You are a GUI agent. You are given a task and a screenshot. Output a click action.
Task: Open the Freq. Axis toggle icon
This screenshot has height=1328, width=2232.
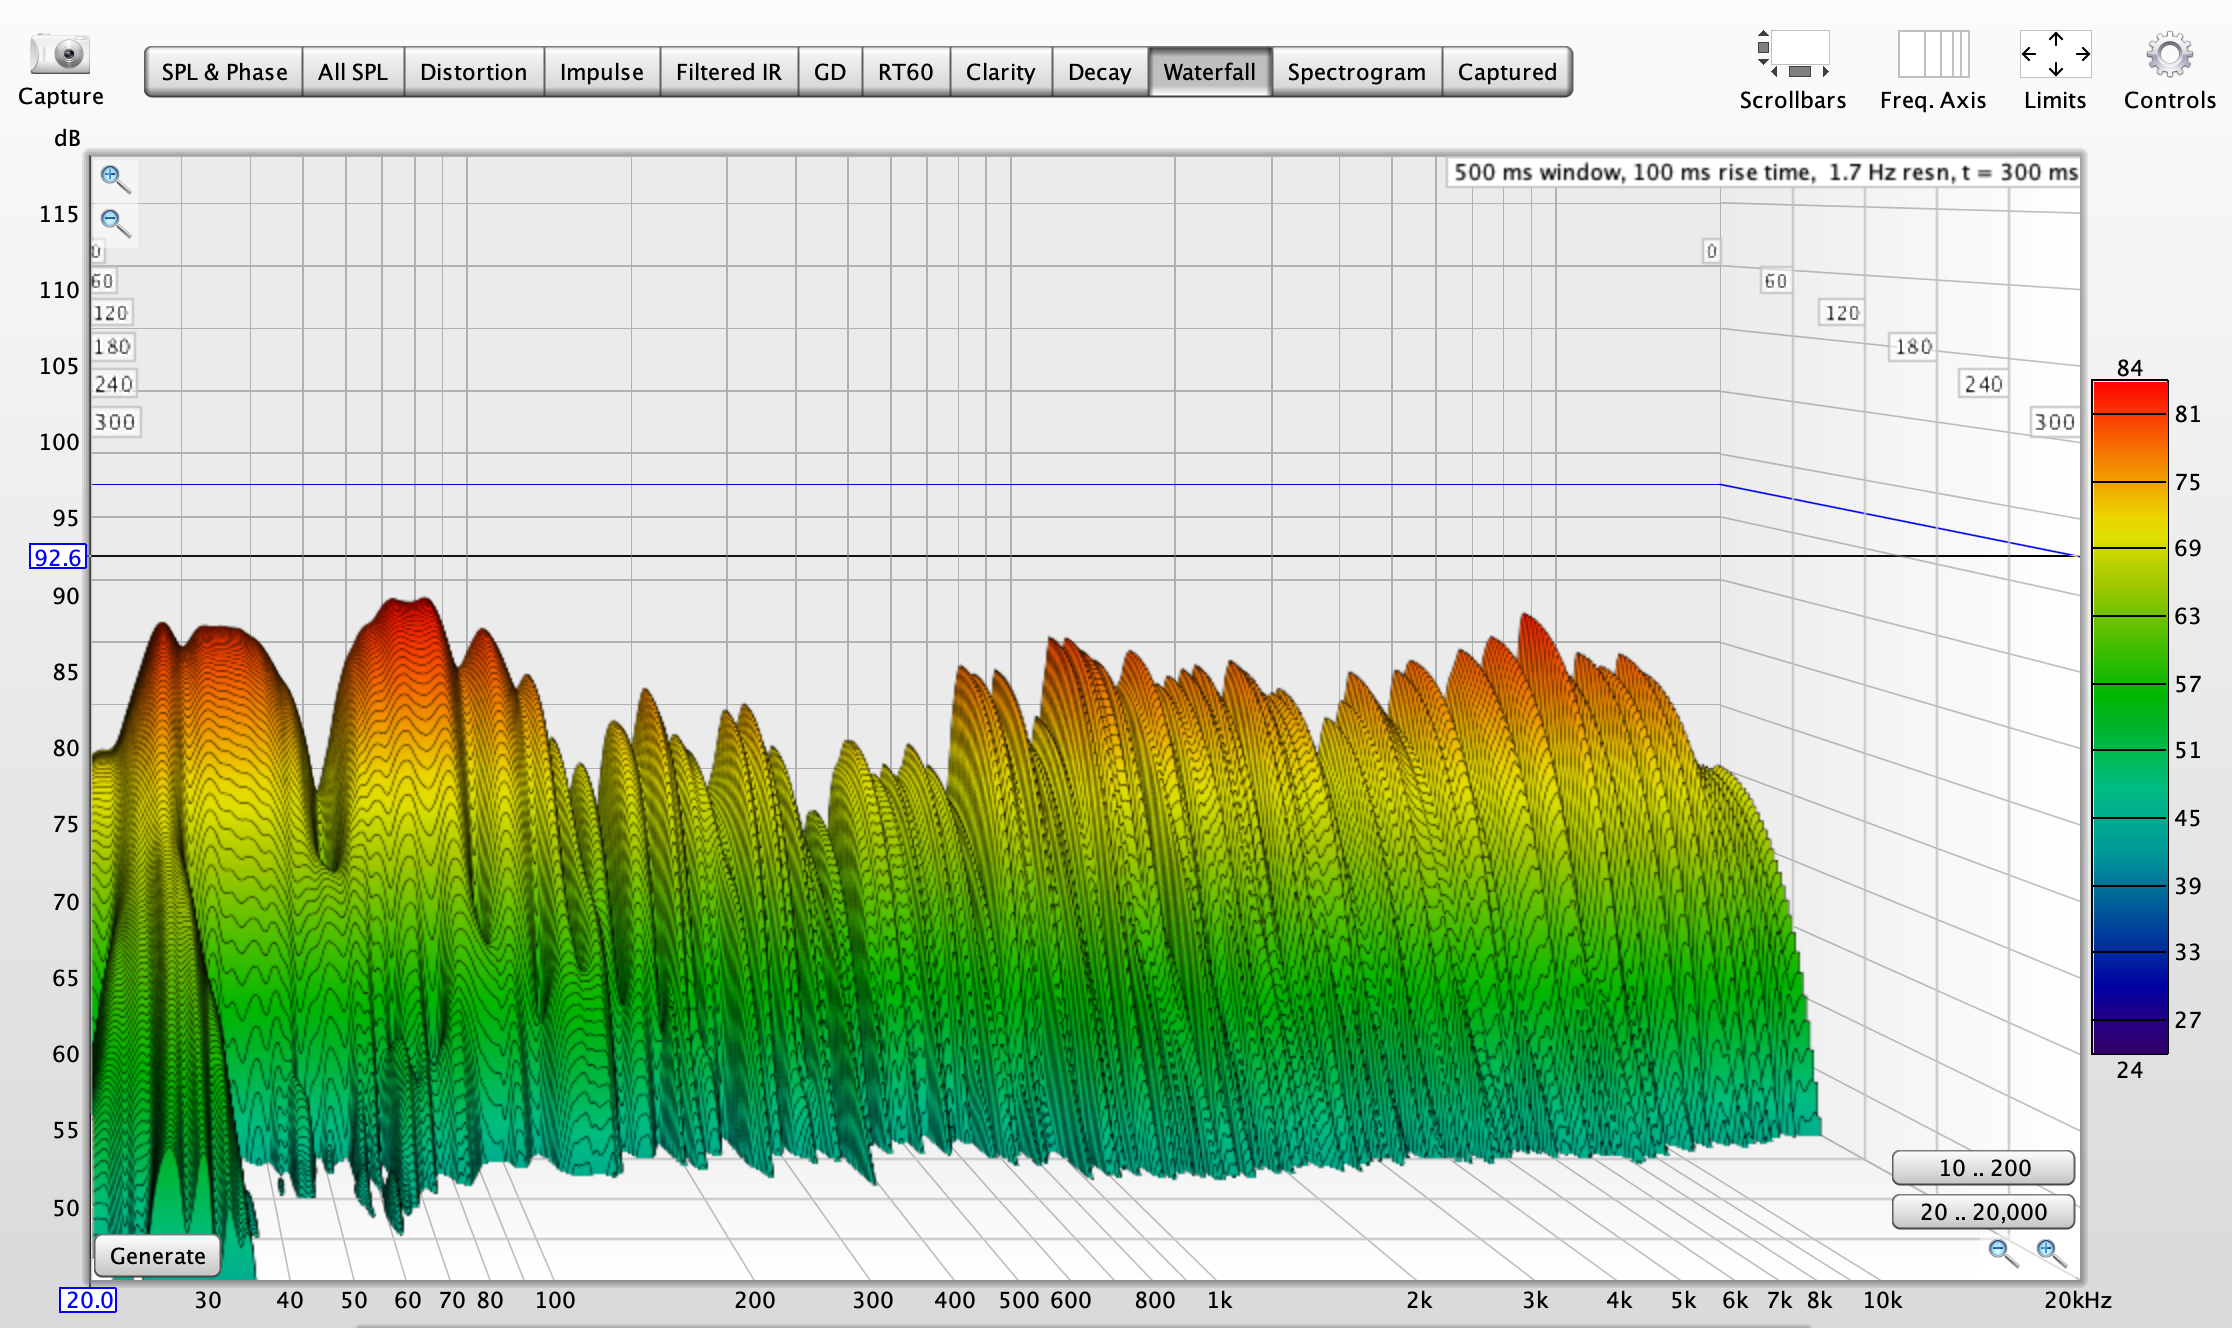point(1933,54)
